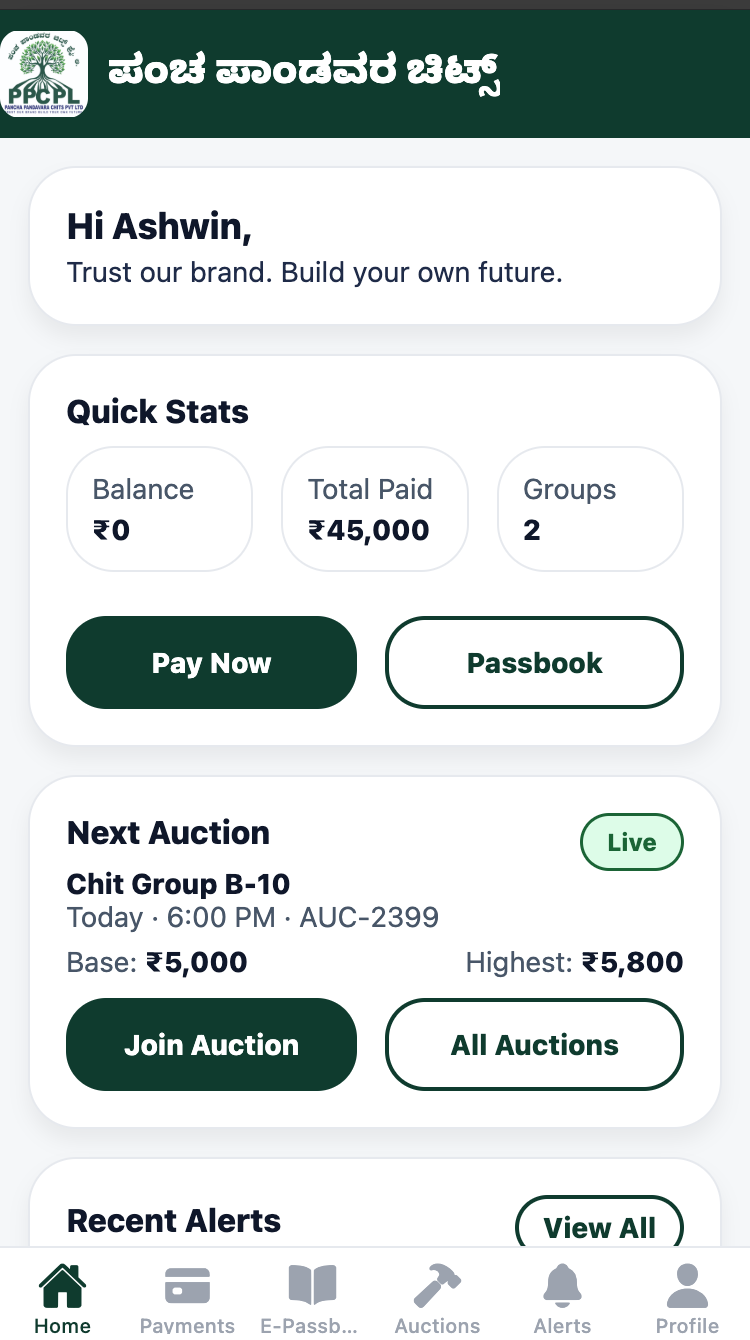Open Alerts bell icon
Image resolution: width=750 pixels, height=1340 pixels.
coord(562,1286)
